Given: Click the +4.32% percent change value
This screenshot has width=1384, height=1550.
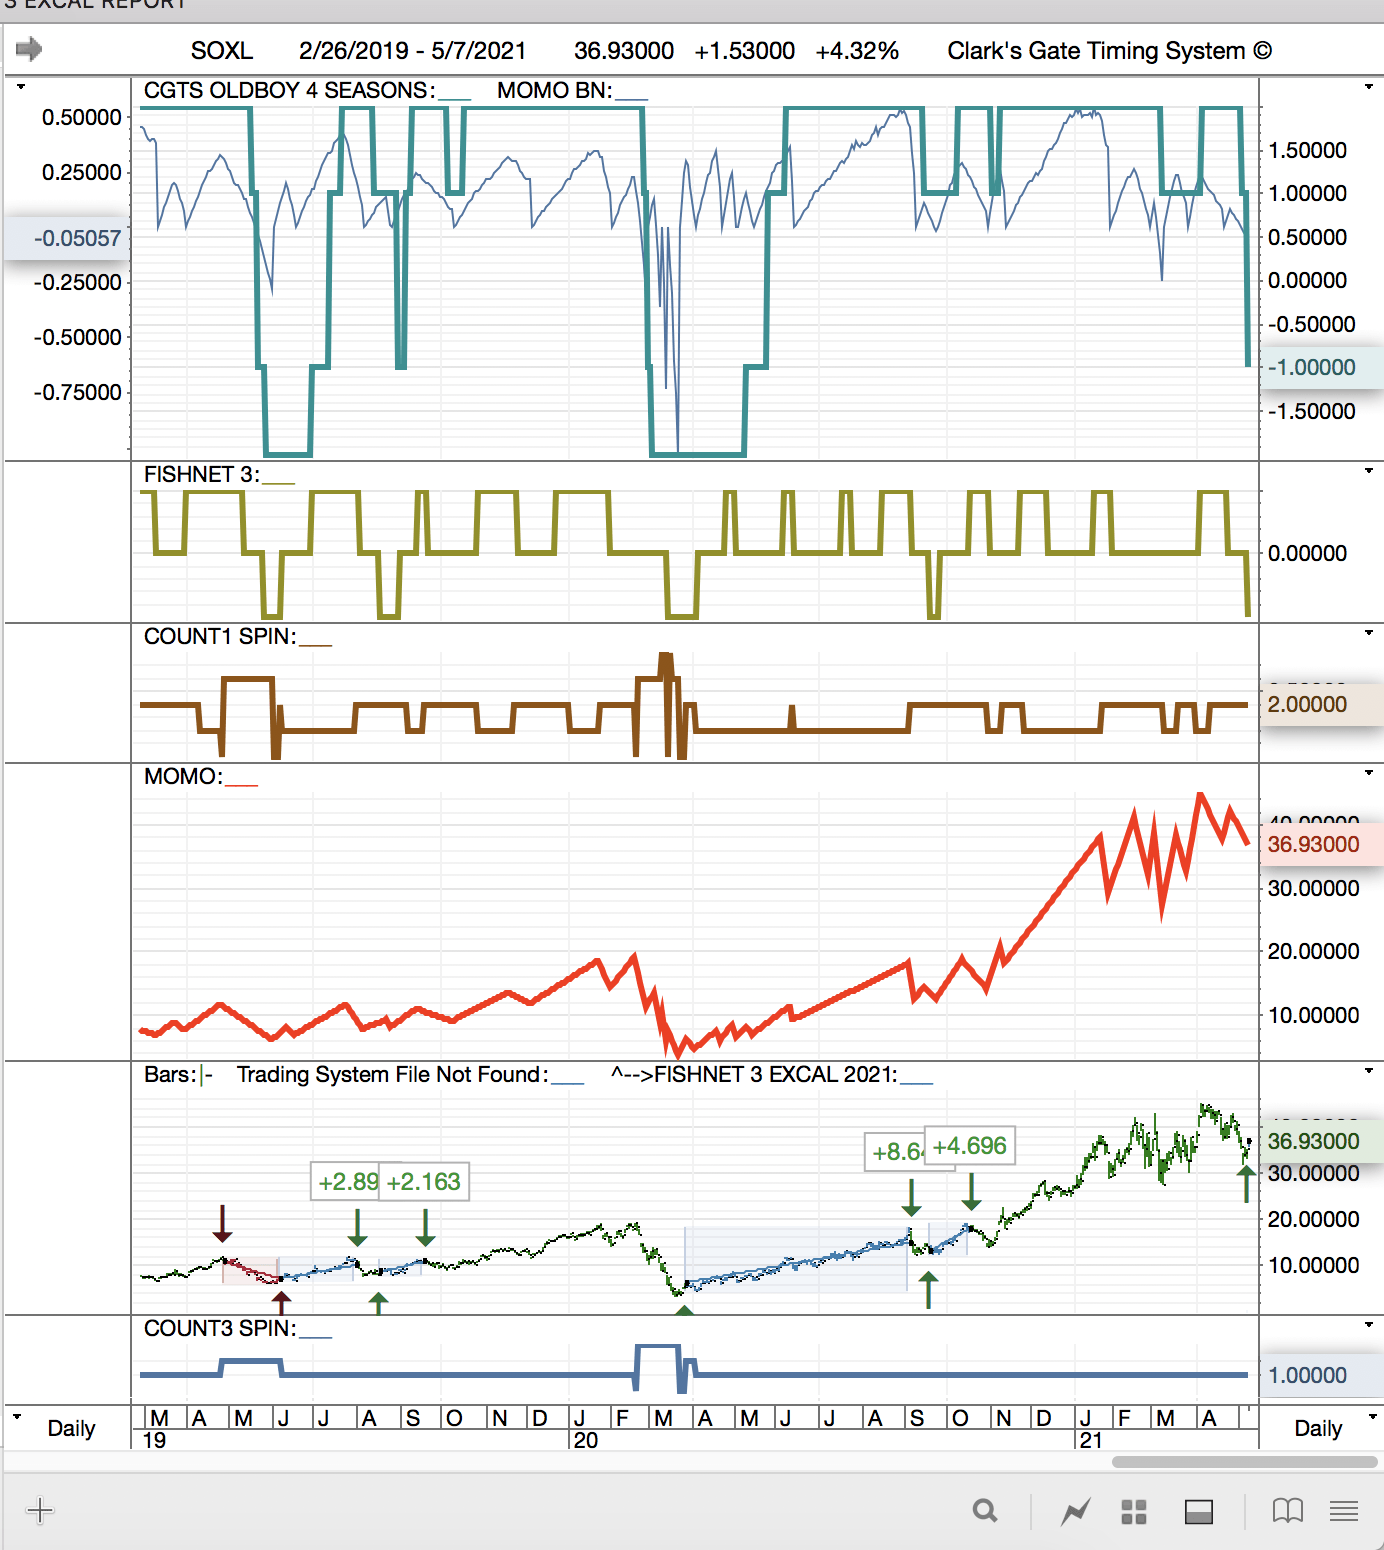Looking at the screenshot, I should (857, 51).
